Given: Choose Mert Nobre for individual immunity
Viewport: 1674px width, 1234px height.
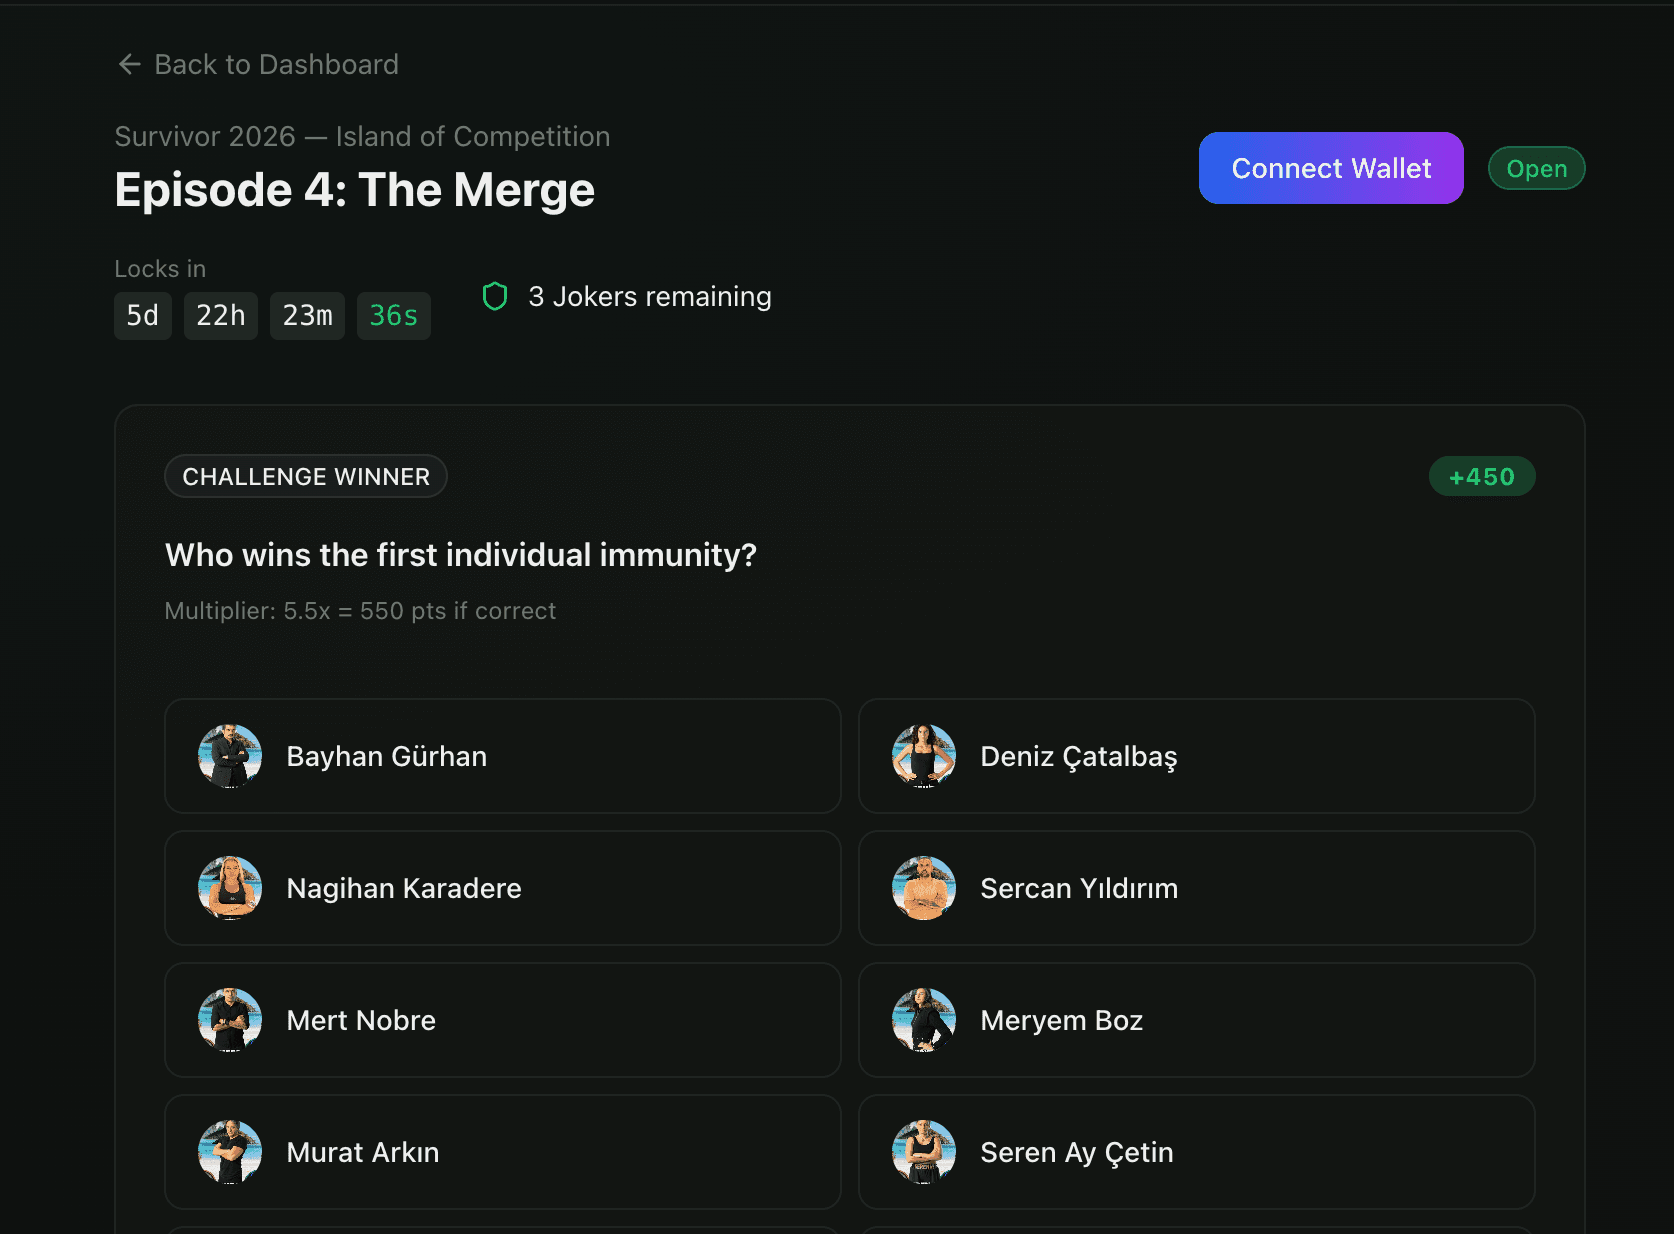Looking at the screenshot, I should pyautogui.click(x=502, y=1020).
